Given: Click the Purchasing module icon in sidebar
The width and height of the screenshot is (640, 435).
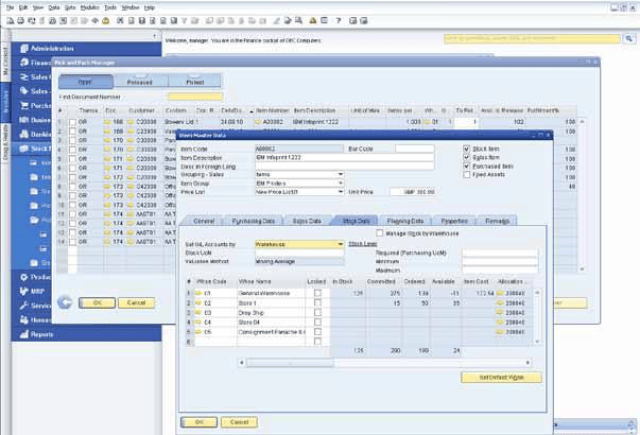Looking at the screenshot, I should point(23,103).
